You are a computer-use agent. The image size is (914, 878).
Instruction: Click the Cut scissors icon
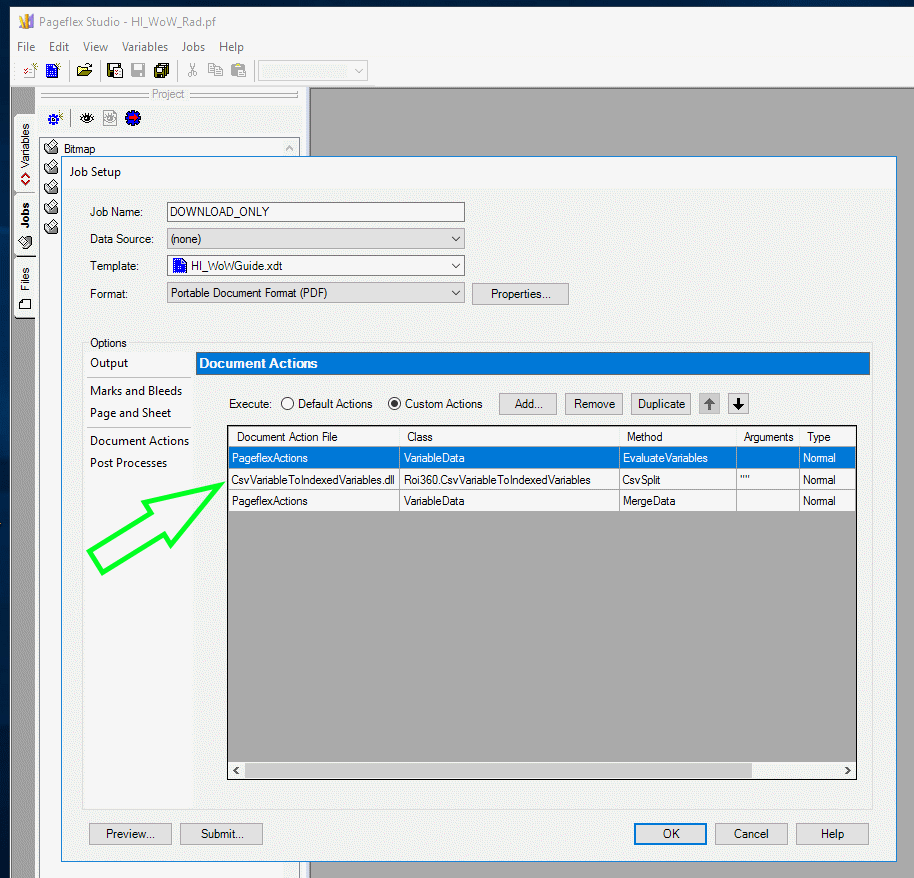click(192, 71)
